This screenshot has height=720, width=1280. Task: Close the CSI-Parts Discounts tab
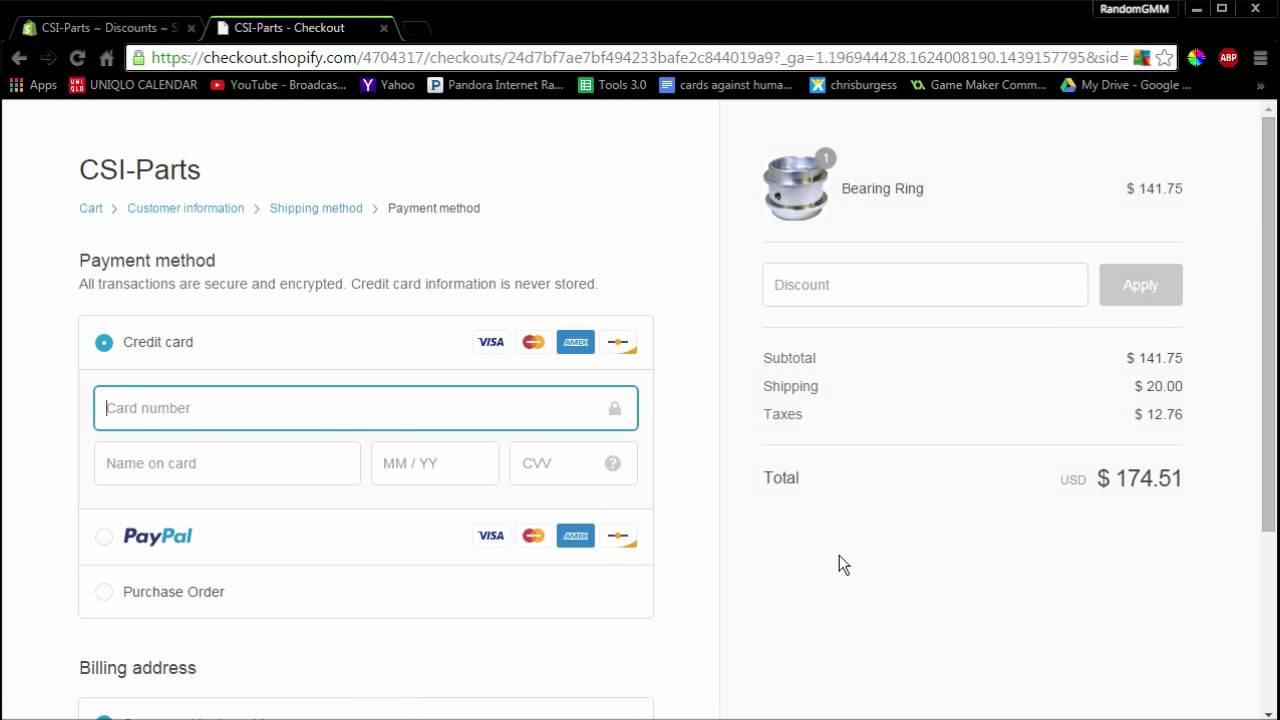191,28
